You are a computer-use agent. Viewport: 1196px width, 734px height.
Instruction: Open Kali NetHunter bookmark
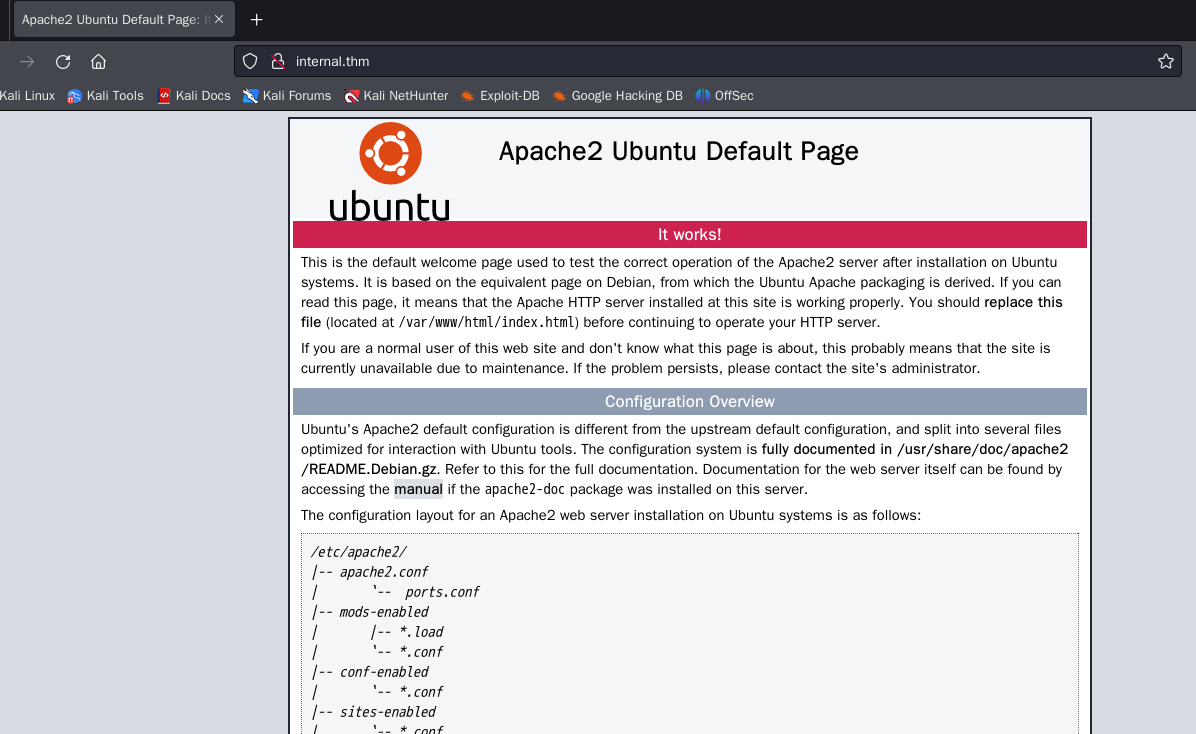coord(396,96)
